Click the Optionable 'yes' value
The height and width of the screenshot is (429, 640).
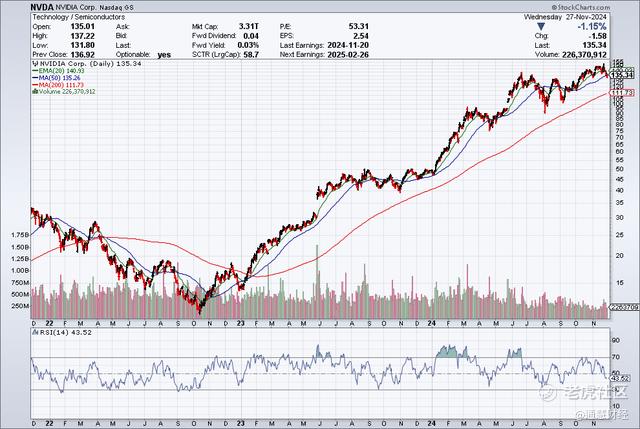164,55
